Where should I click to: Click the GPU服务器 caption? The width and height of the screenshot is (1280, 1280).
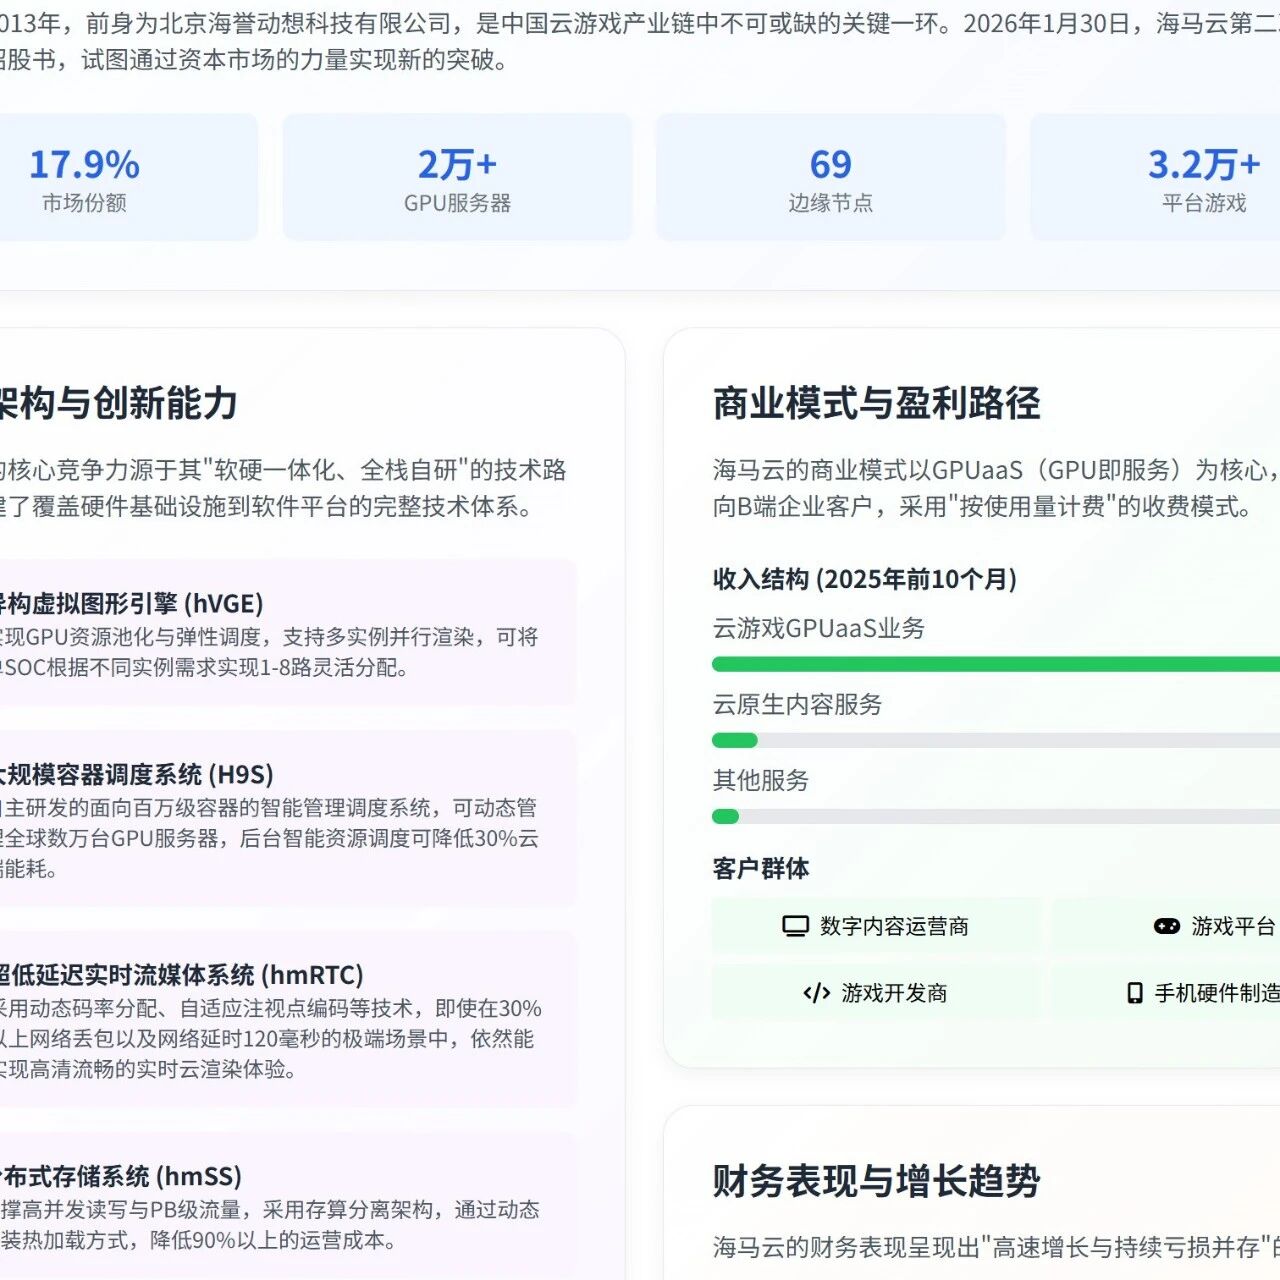pos(457,203)
